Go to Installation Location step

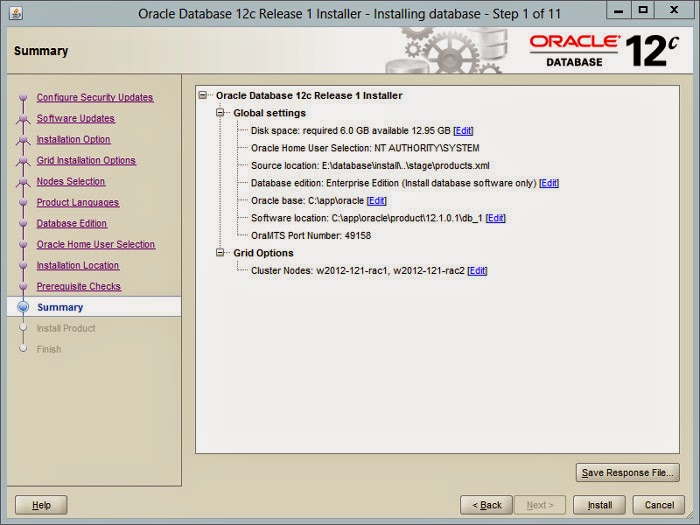[x=78, y=265]
